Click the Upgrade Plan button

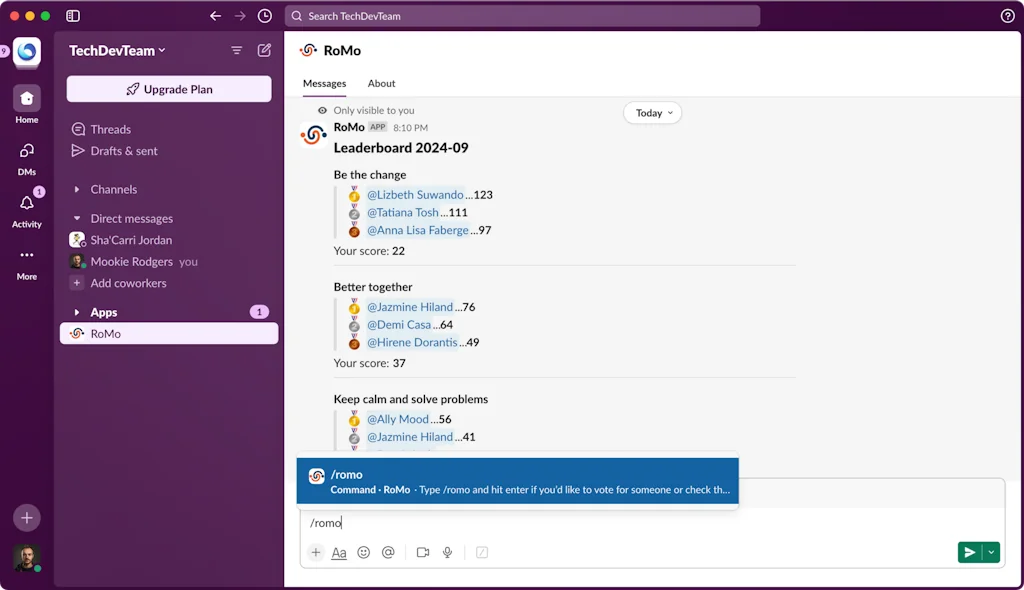tap(169, 89)
